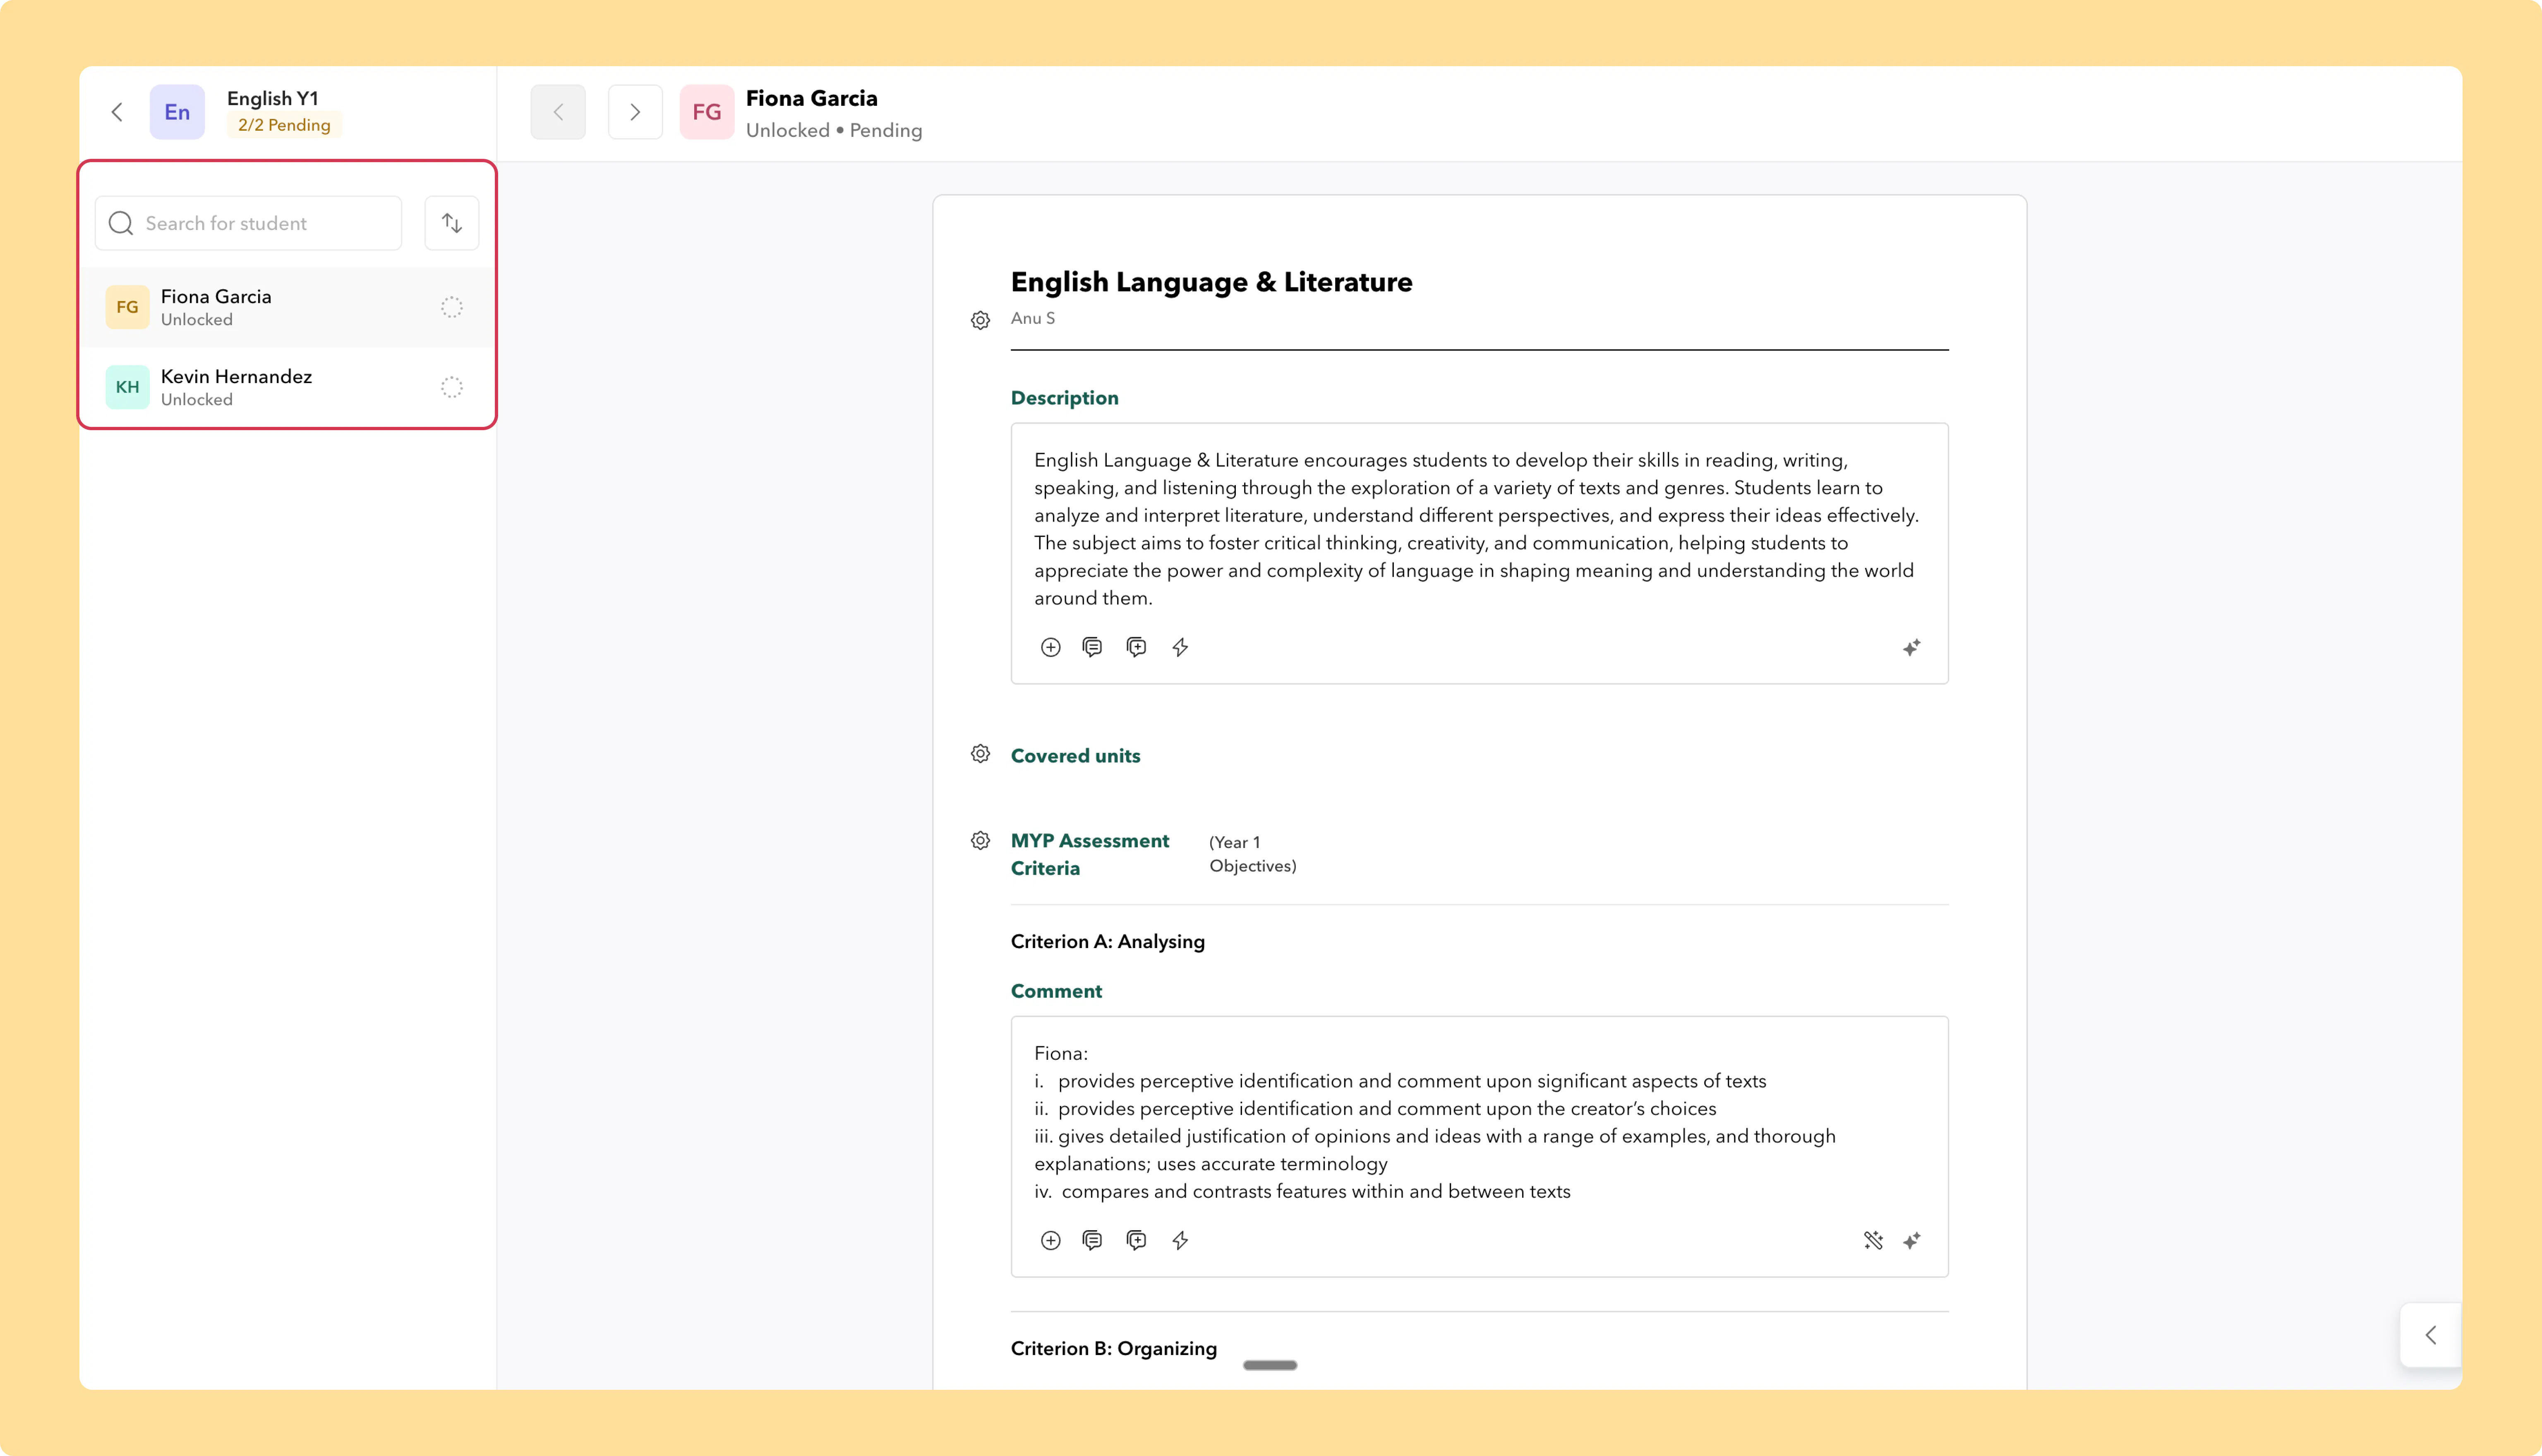Click the English Language & Literature title
2542x1456 pixels.
coord(1211,282)
